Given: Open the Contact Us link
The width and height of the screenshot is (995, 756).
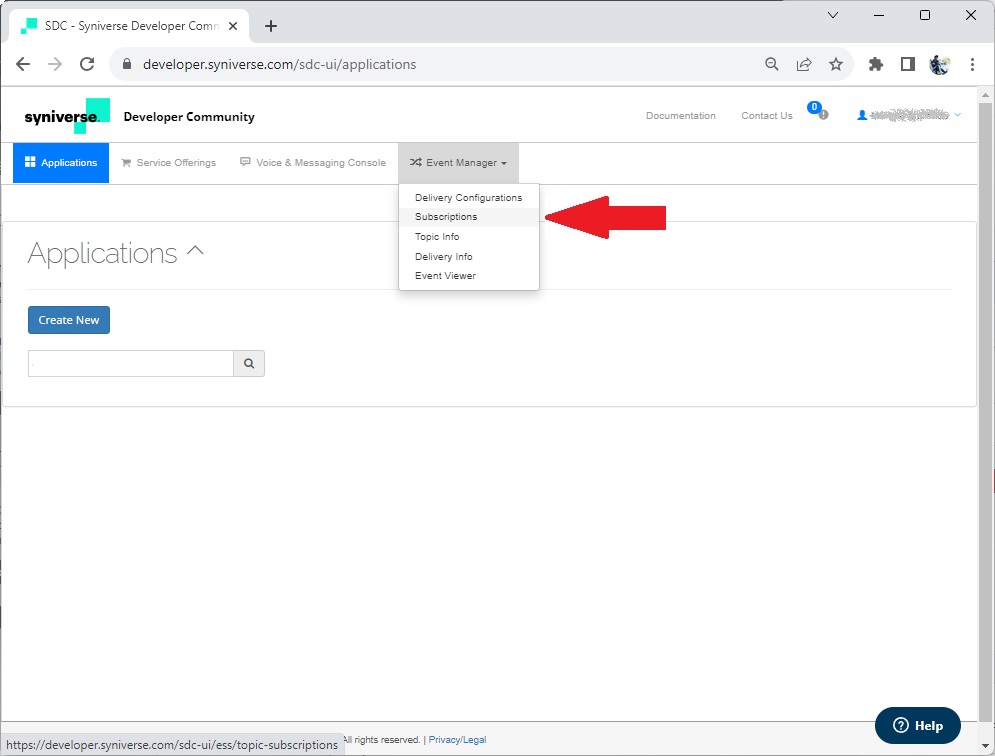Looking at the screenshot, I should click(x=767, y=116).
